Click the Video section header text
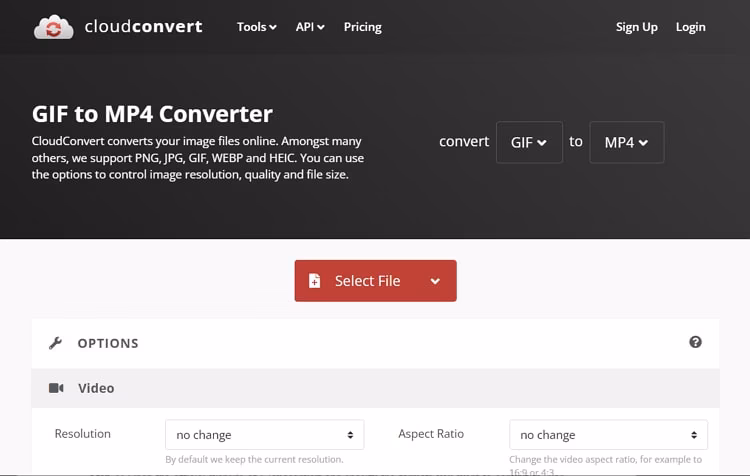The width and height of the screenshot is (750, 476). pyautogui.click(x=96, y=388)
